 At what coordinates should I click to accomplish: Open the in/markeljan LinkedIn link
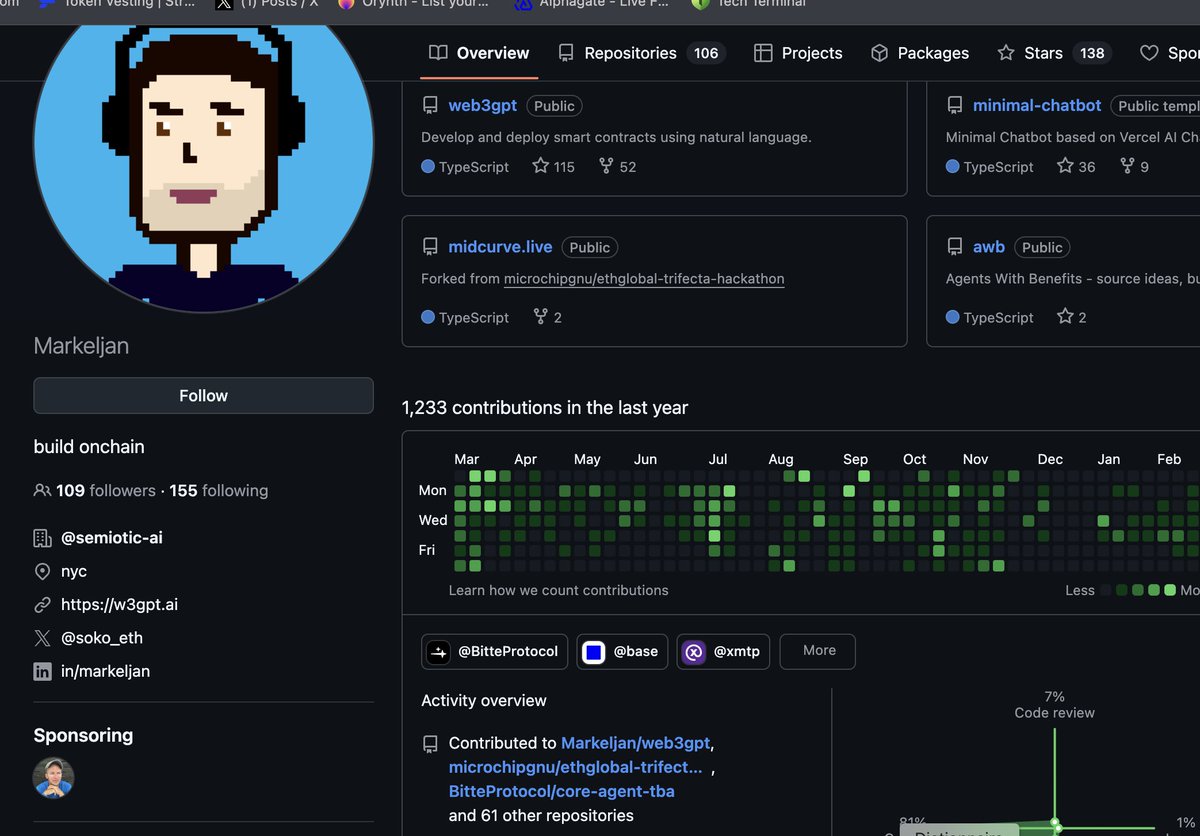pos(105,671)
